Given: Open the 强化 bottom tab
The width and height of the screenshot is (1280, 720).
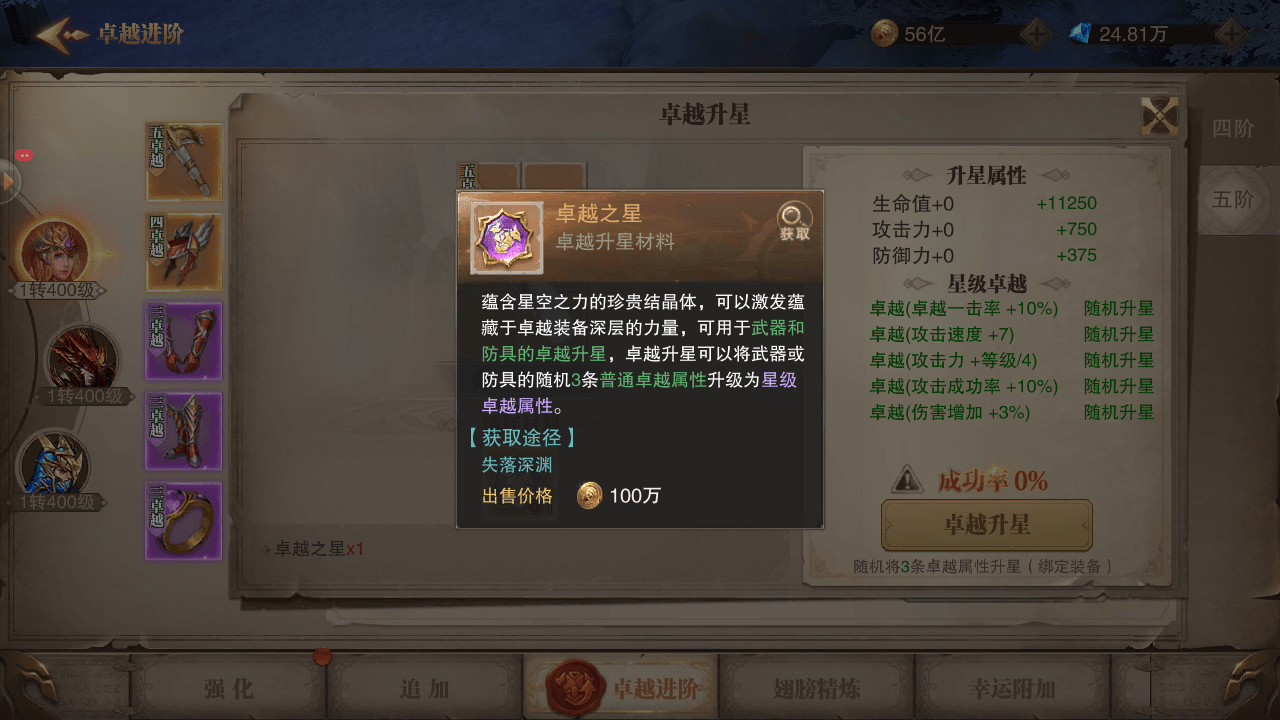Looking at the screenshot, I should coord(228,688).
